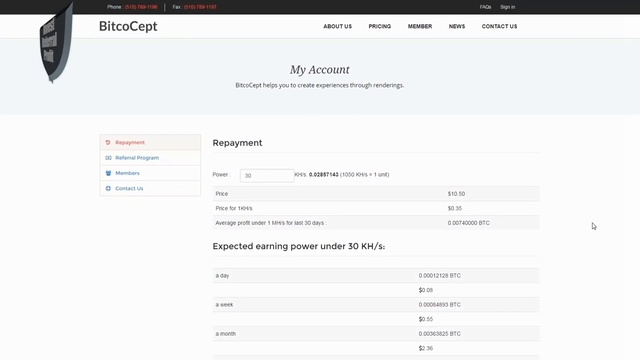The height and width of the screenshot is (360, 640).
Task: Click the shield badge logo
Action: [56, 42]
